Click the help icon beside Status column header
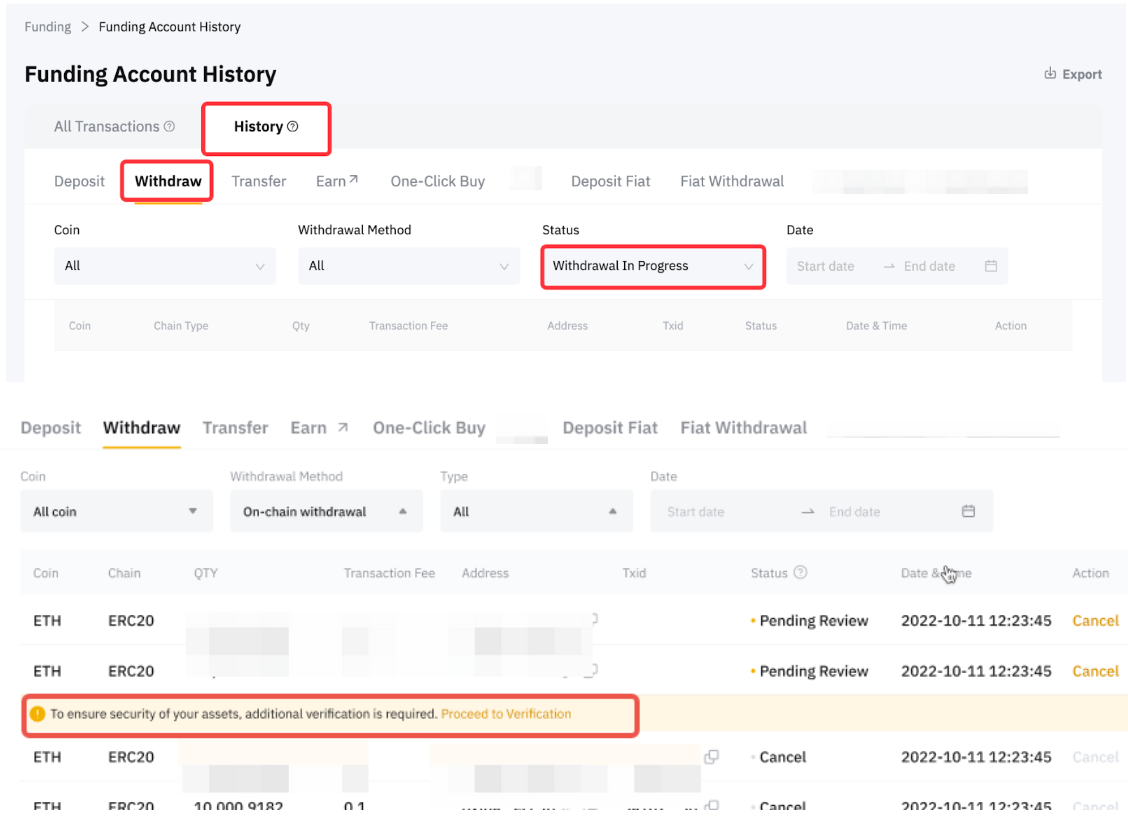Screen dimensions: 1128x818 (800, 573)
